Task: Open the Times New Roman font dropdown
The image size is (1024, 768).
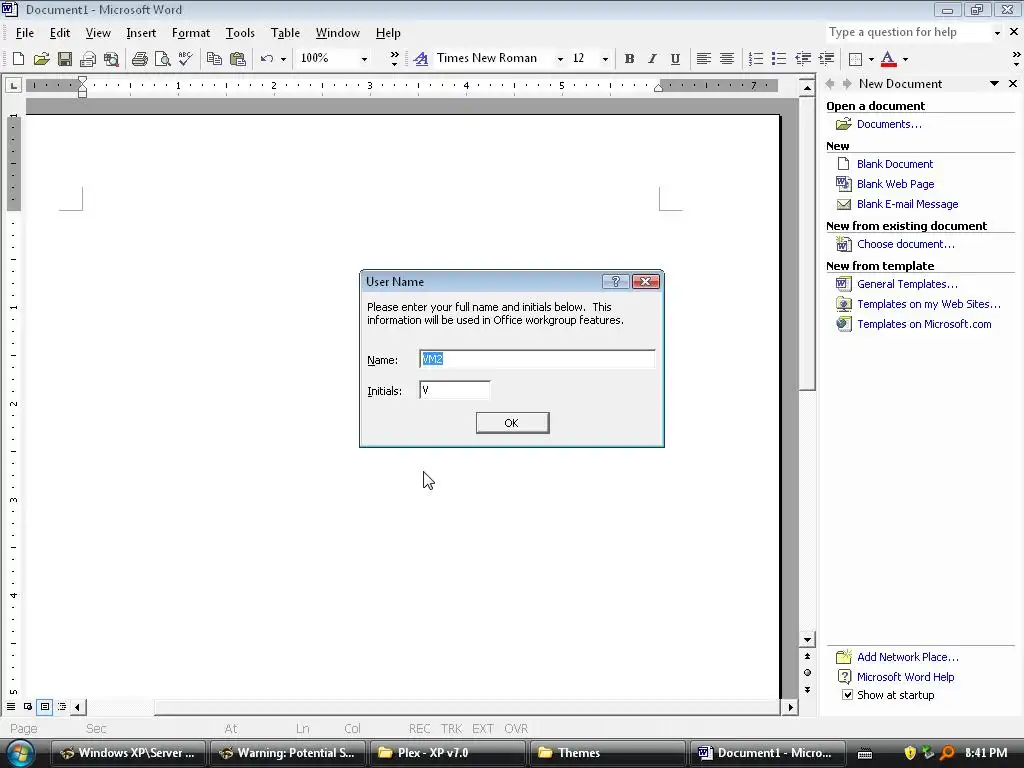Action: (560, 59)
